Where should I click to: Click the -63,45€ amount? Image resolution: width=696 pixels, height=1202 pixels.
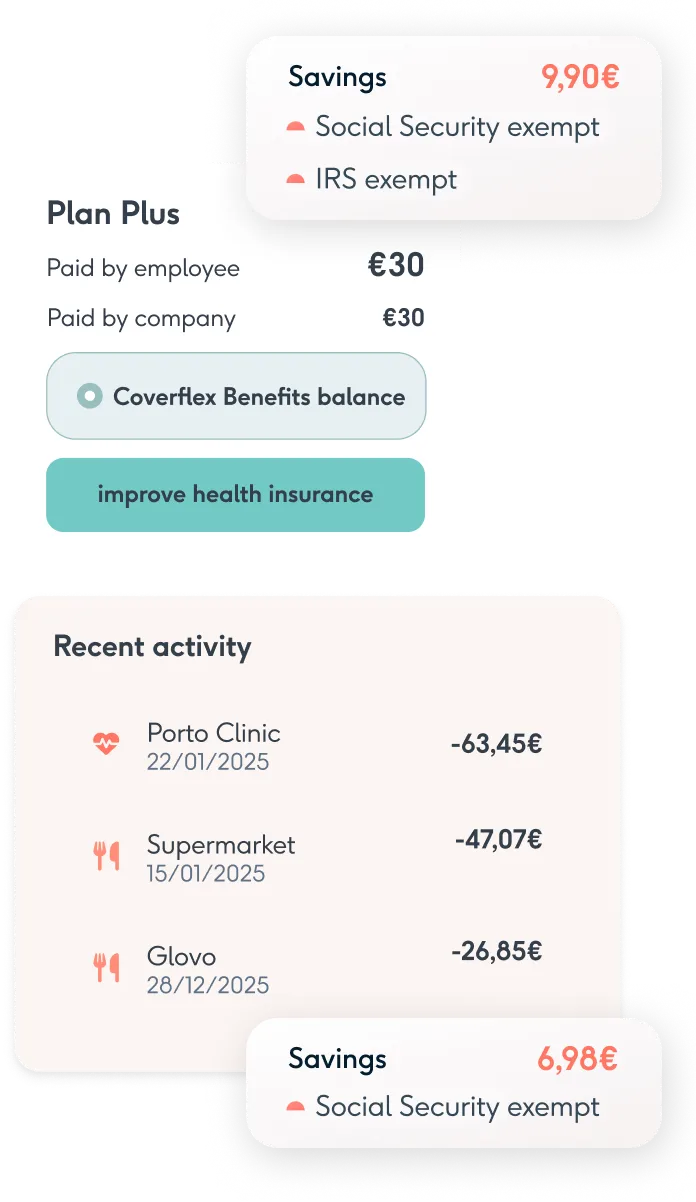click(496, 744)
